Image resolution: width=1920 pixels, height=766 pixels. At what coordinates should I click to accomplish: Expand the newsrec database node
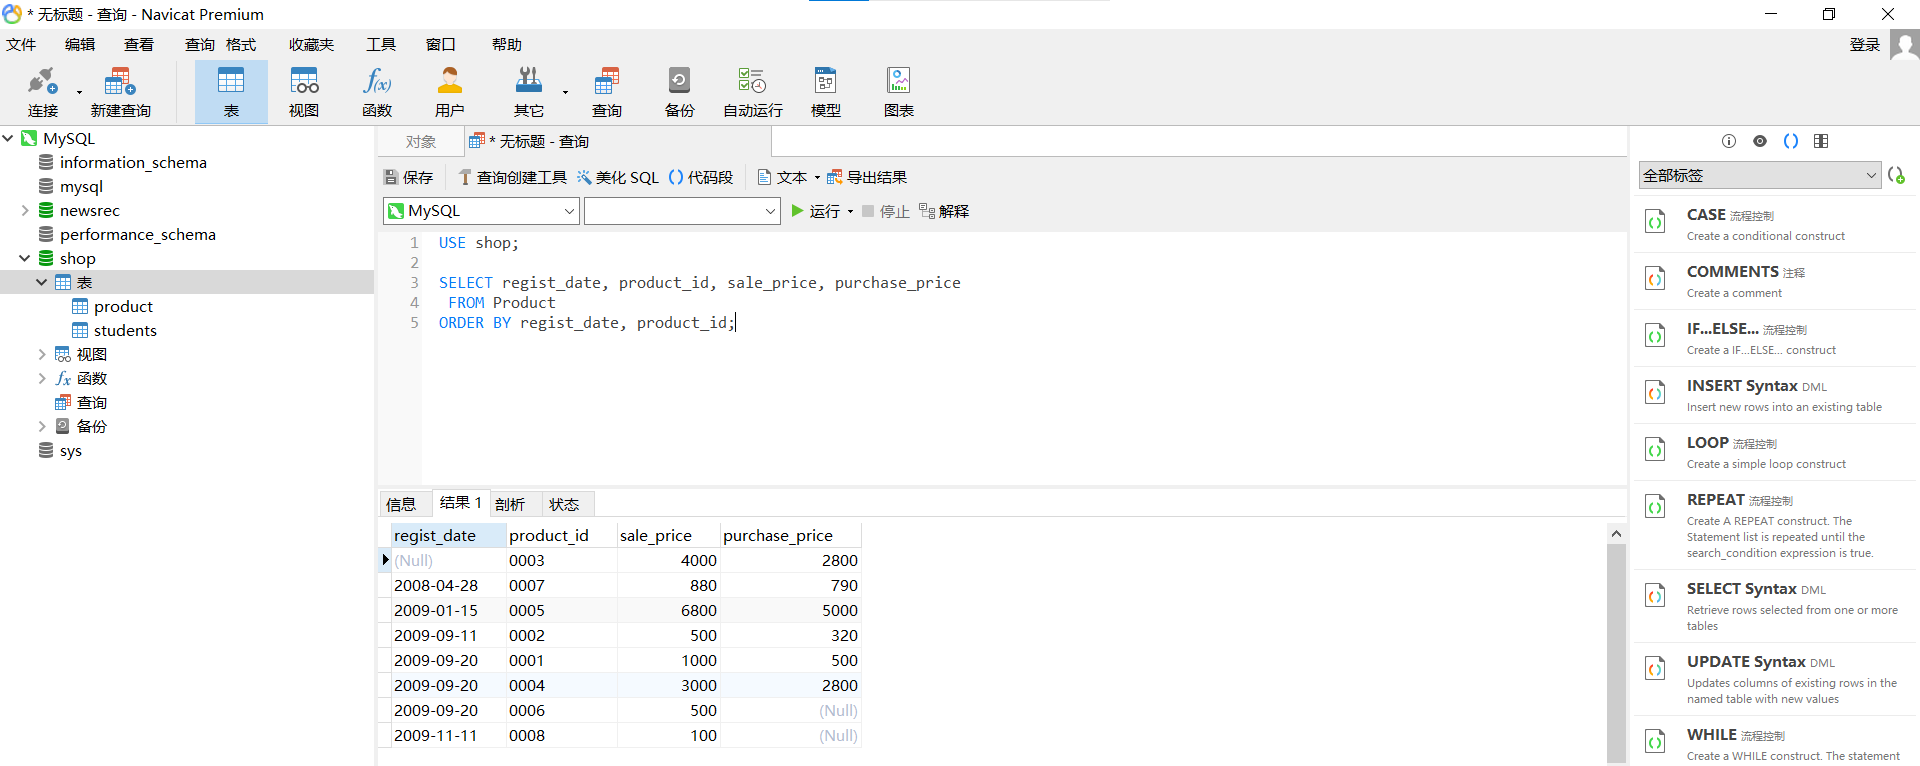pyautogui.click(x=25, y=210)
